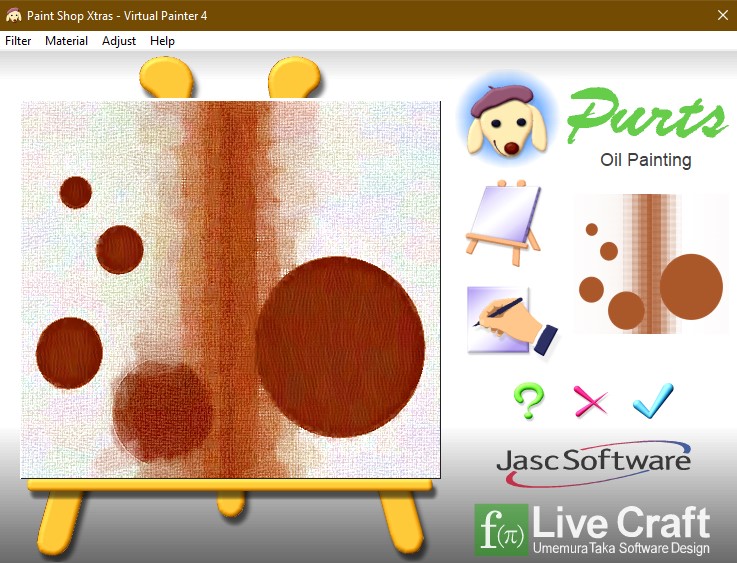Click the blue checkmark apply icon

tap(653, 401)
